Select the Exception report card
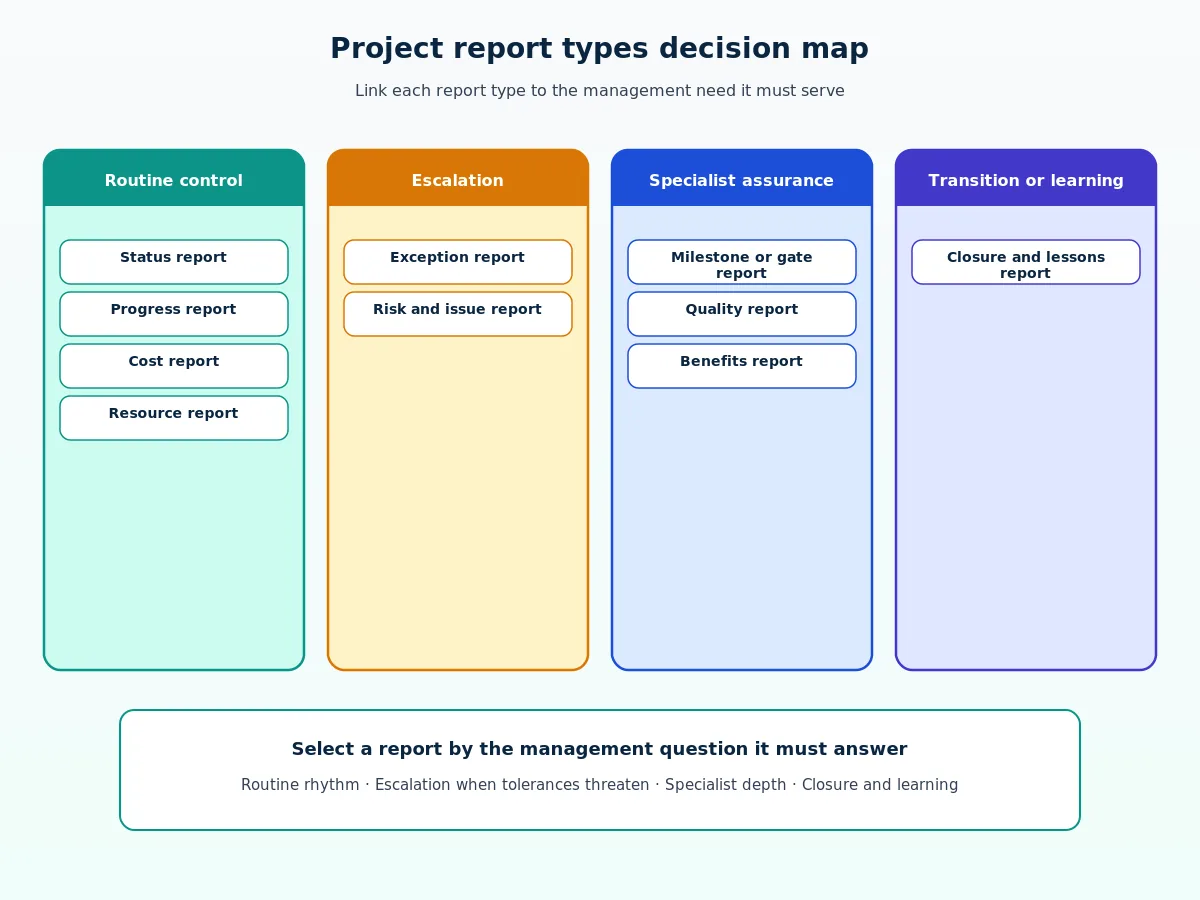Viewport: 1200px width, 900px height. (x=458, y=262)
